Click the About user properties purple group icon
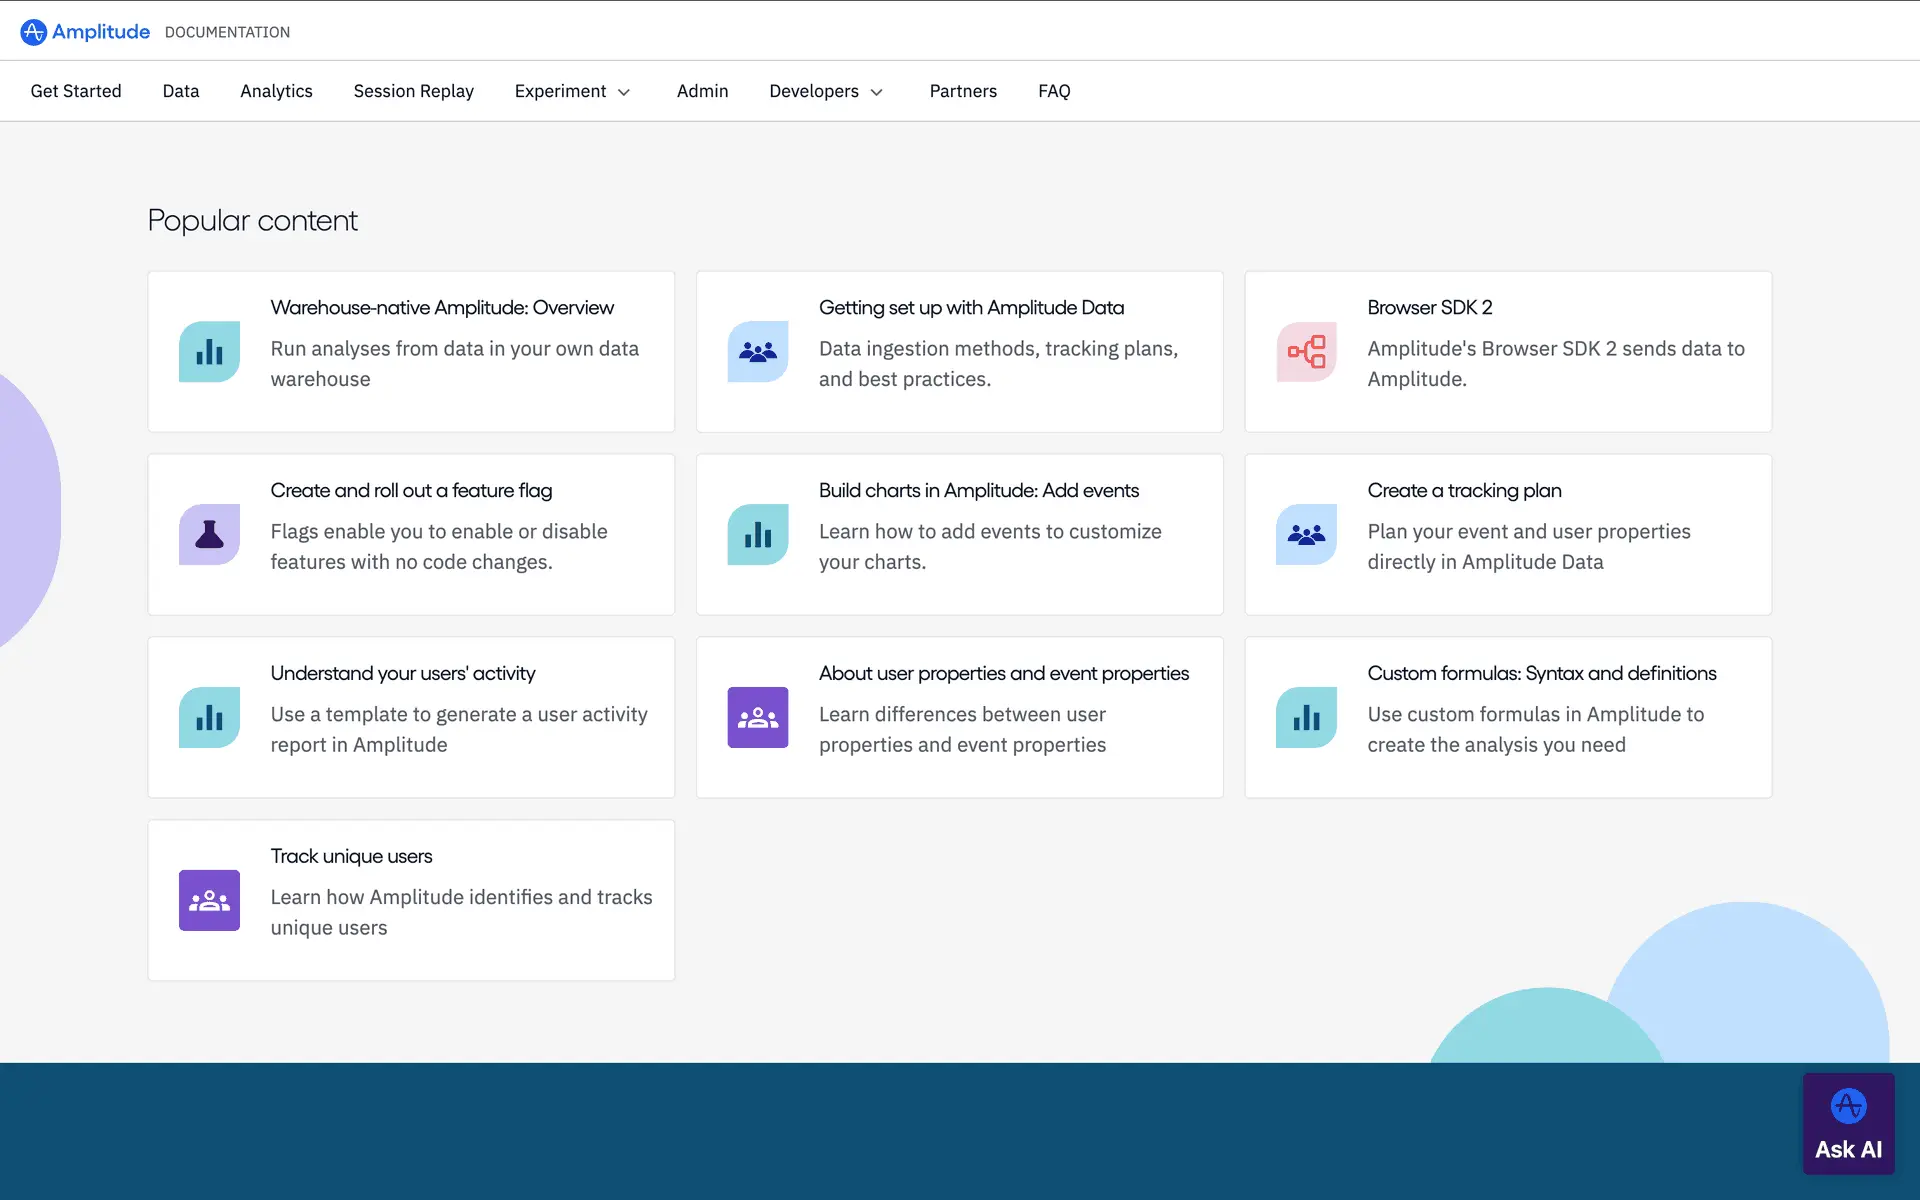Viewport: 1920px width, 1200px height. [757, 717]
